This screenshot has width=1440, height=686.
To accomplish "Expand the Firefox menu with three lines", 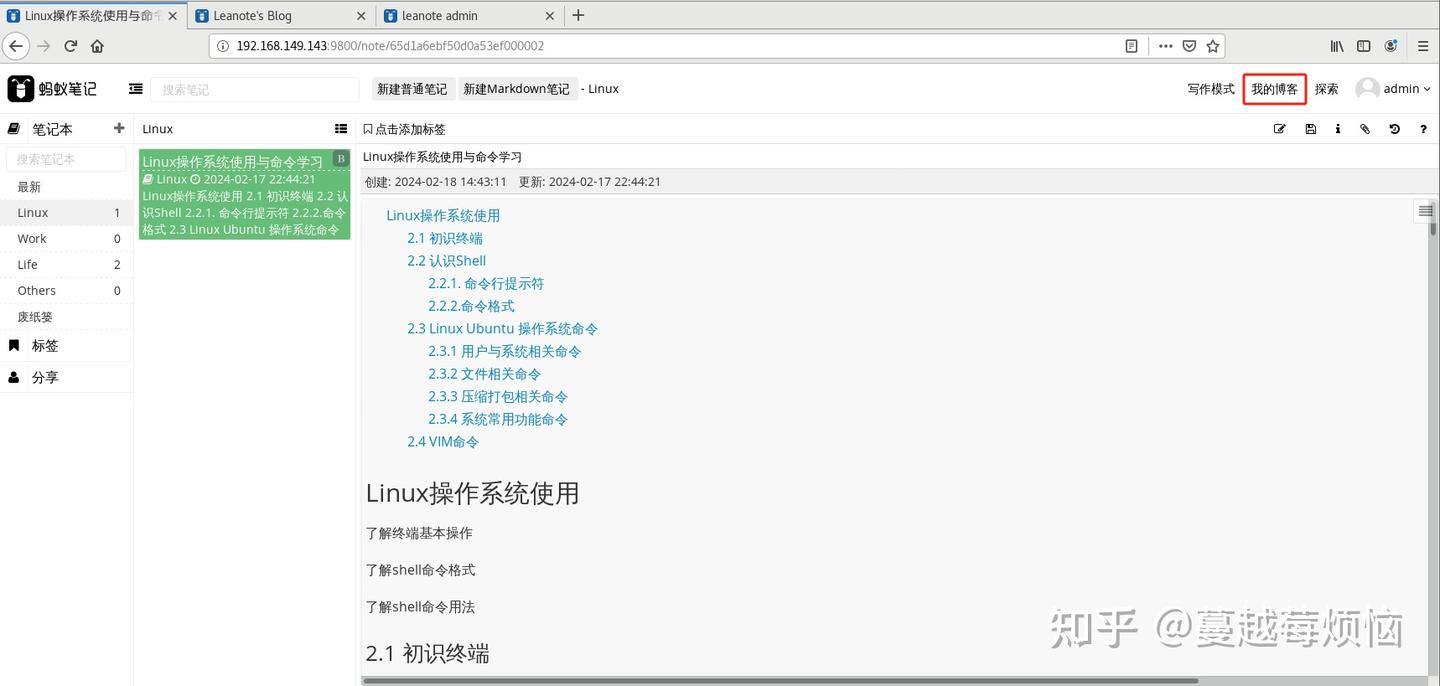I will 1422,45.
